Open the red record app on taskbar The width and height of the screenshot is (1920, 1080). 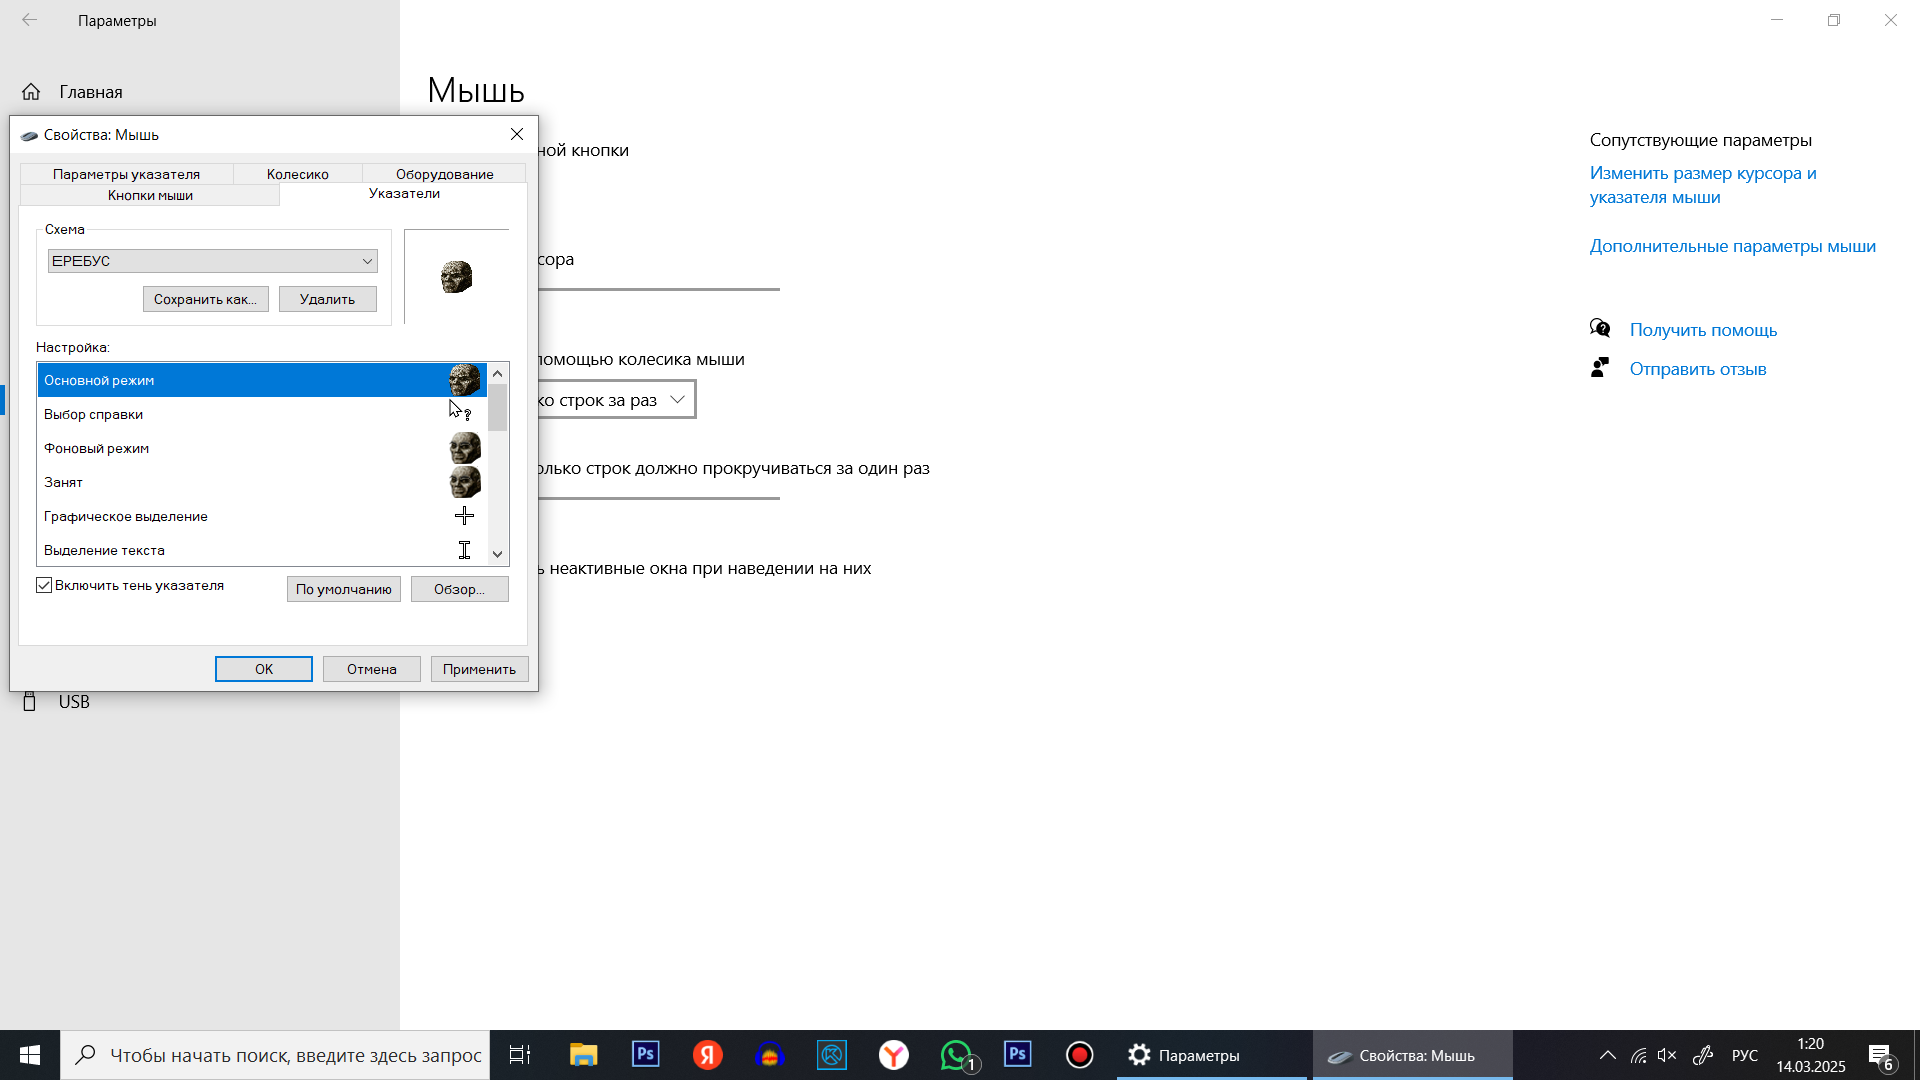click(1080, 1055)
